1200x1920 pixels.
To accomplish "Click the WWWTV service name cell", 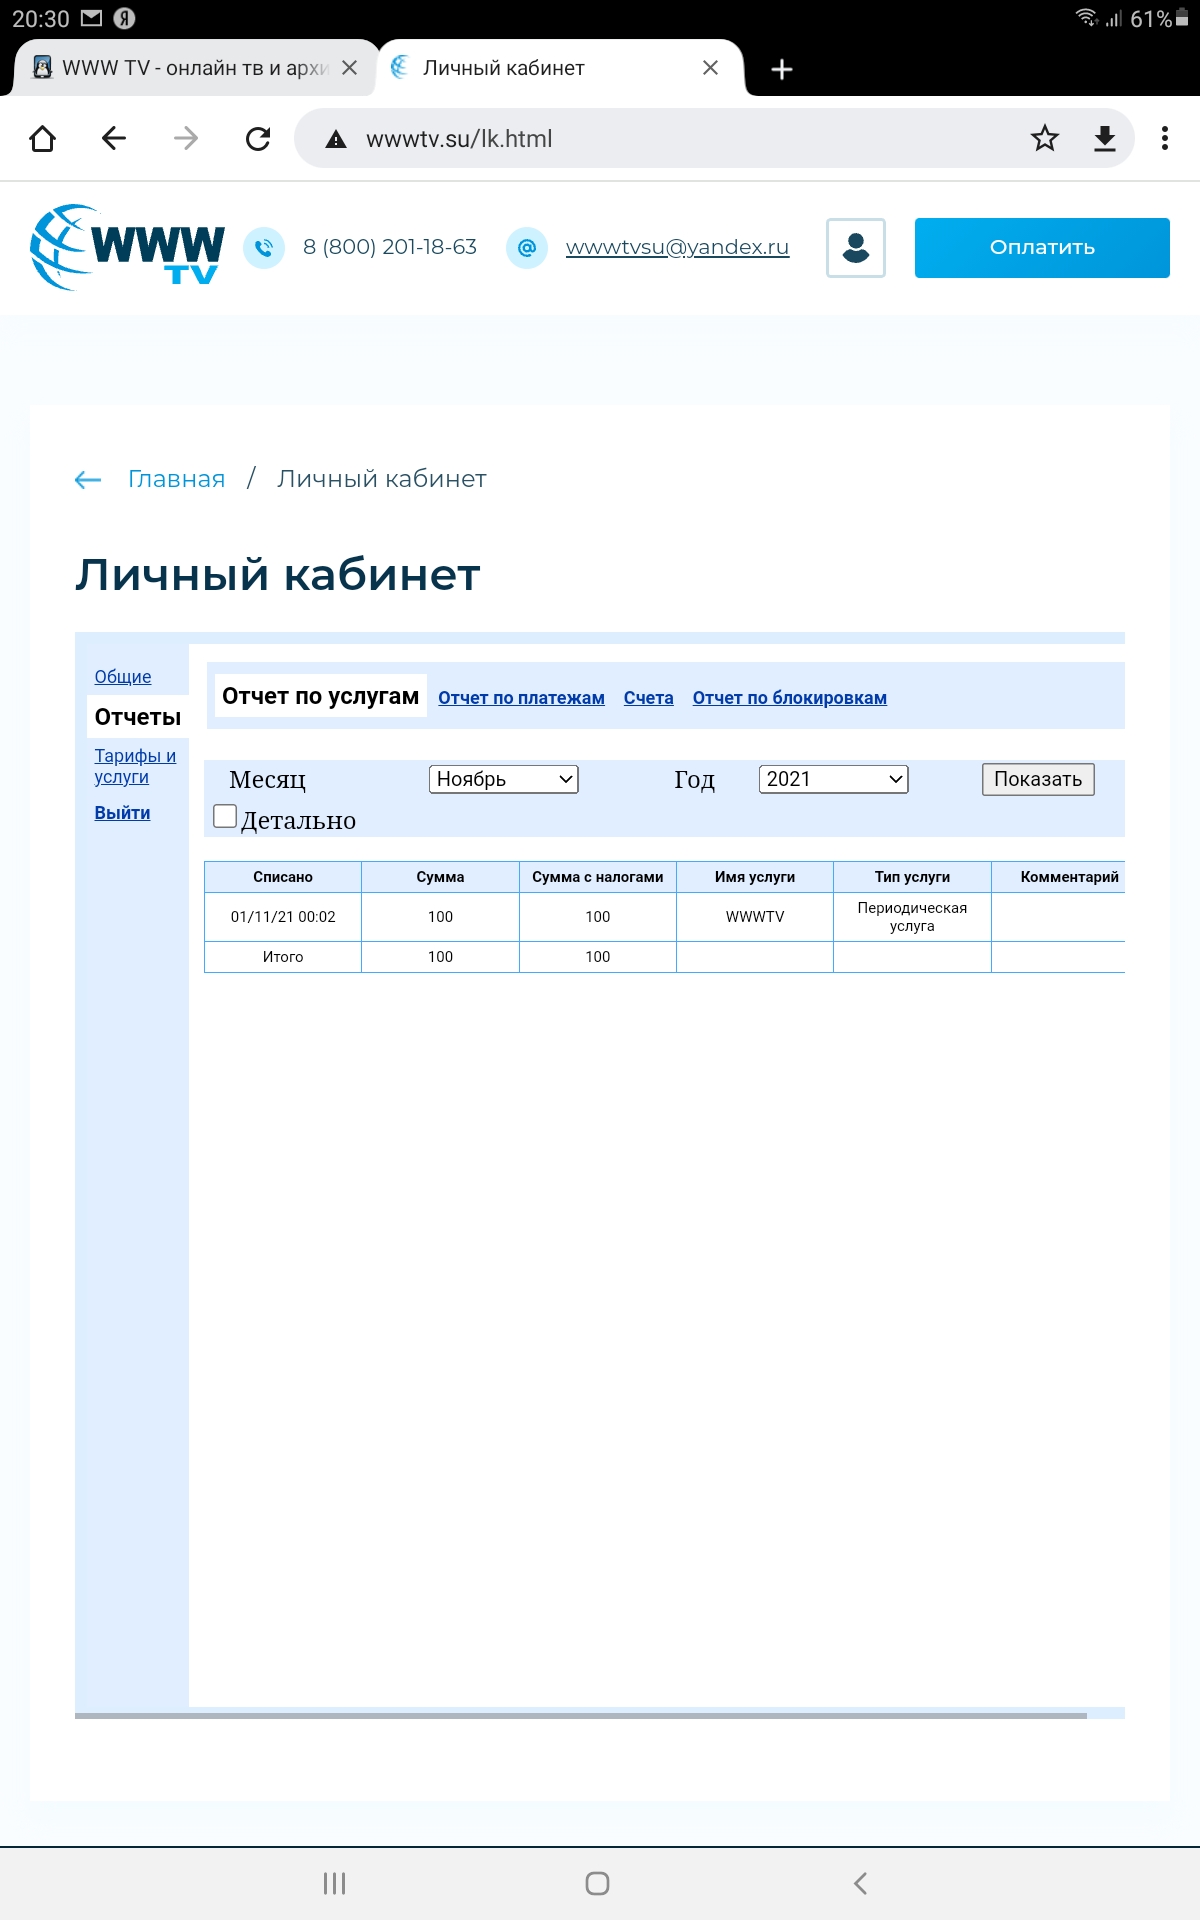I will [755, 917].
